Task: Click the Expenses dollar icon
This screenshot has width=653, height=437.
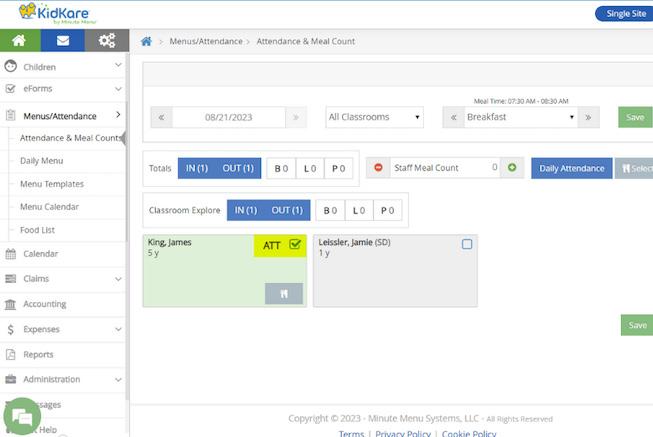Action: (x=10, y=330)
